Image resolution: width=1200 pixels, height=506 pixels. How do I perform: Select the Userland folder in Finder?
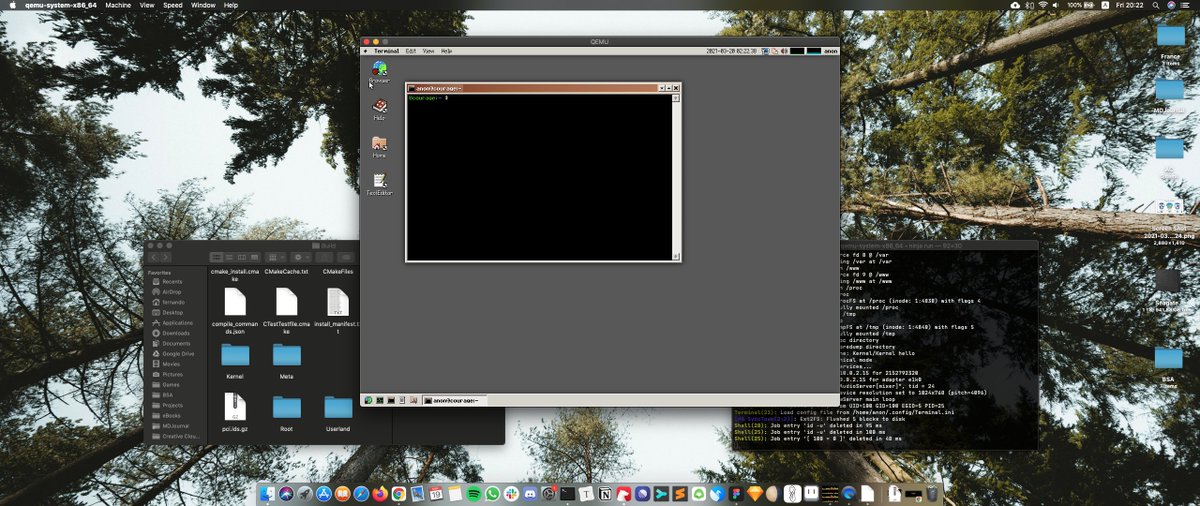click(x=338, y=407)
